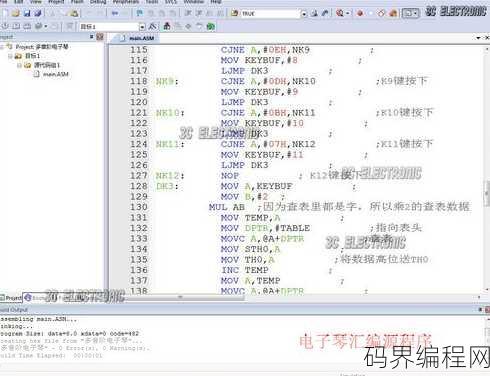Click line 130 'MUL AB' instruction
490x376 pixels.
click(x=226, y=207)
